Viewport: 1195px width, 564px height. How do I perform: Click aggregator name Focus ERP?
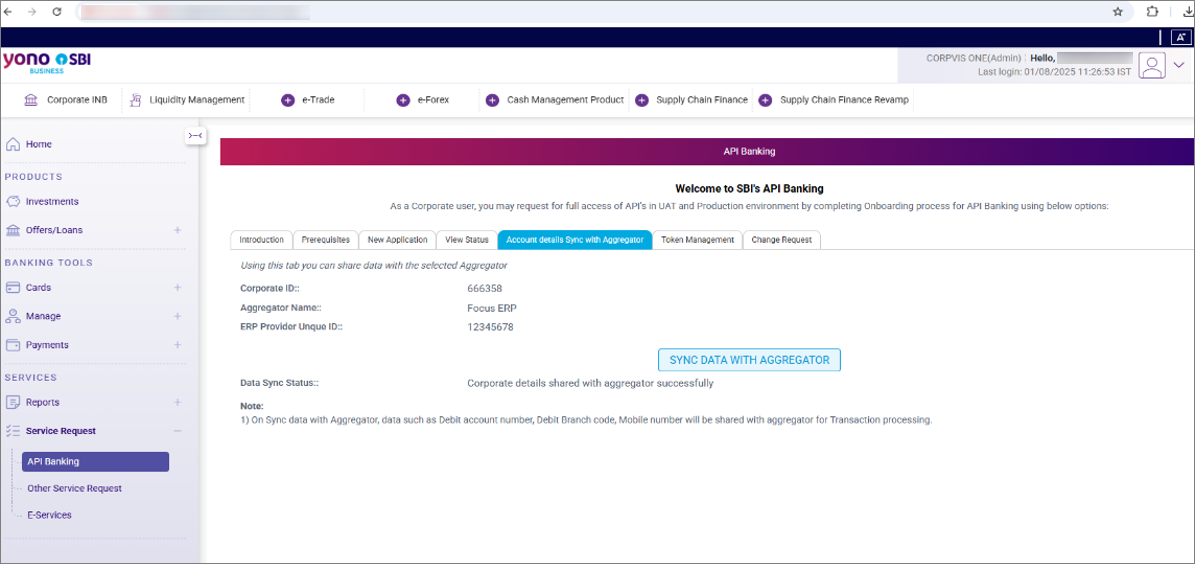492,308
